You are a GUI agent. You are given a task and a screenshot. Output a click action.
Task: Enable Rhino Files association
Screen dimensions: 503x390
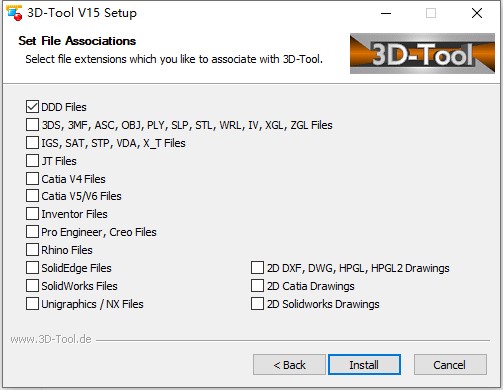(32, 250)
